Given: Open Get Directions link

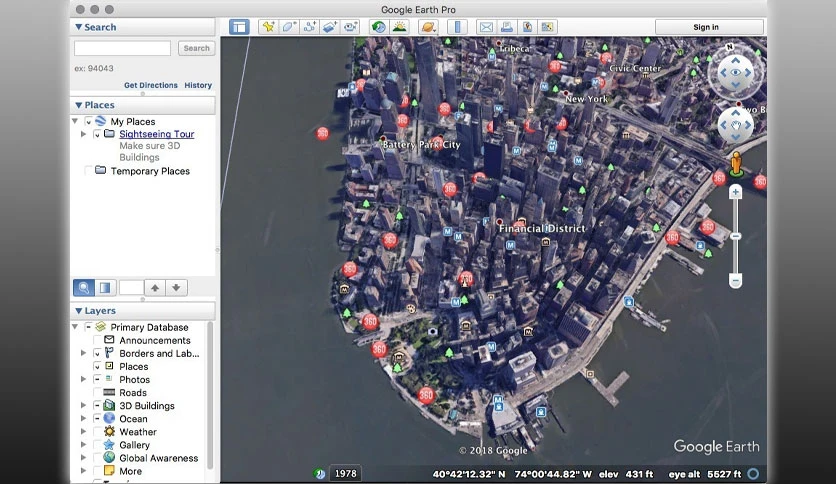Looking at the screenshot, I should pos(151,85).
